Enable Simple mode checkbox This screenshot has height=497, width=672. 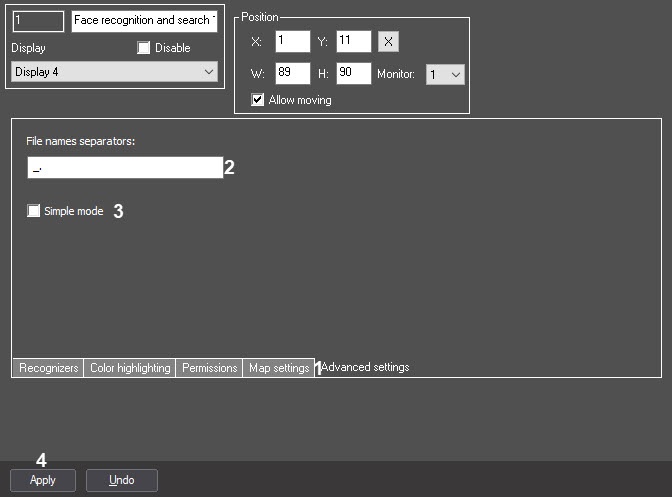34,211
